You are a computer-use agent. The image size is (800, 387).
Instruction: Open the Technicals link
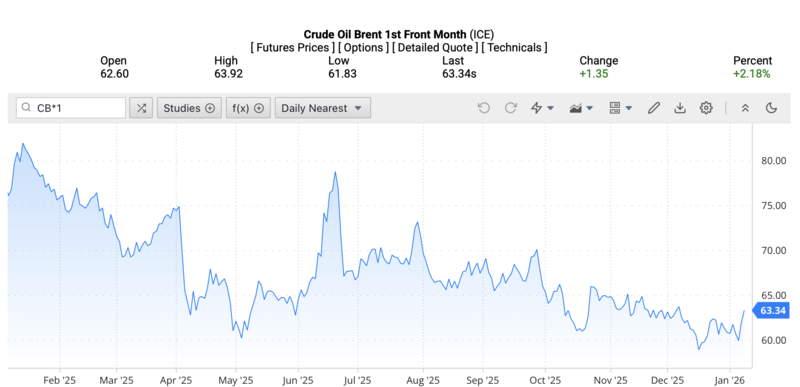(x=514, y=48)
